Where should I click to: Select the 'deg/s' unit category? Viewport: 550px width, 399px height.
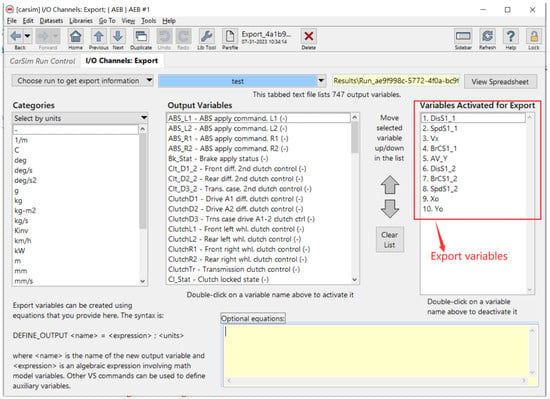click(23, 170)
